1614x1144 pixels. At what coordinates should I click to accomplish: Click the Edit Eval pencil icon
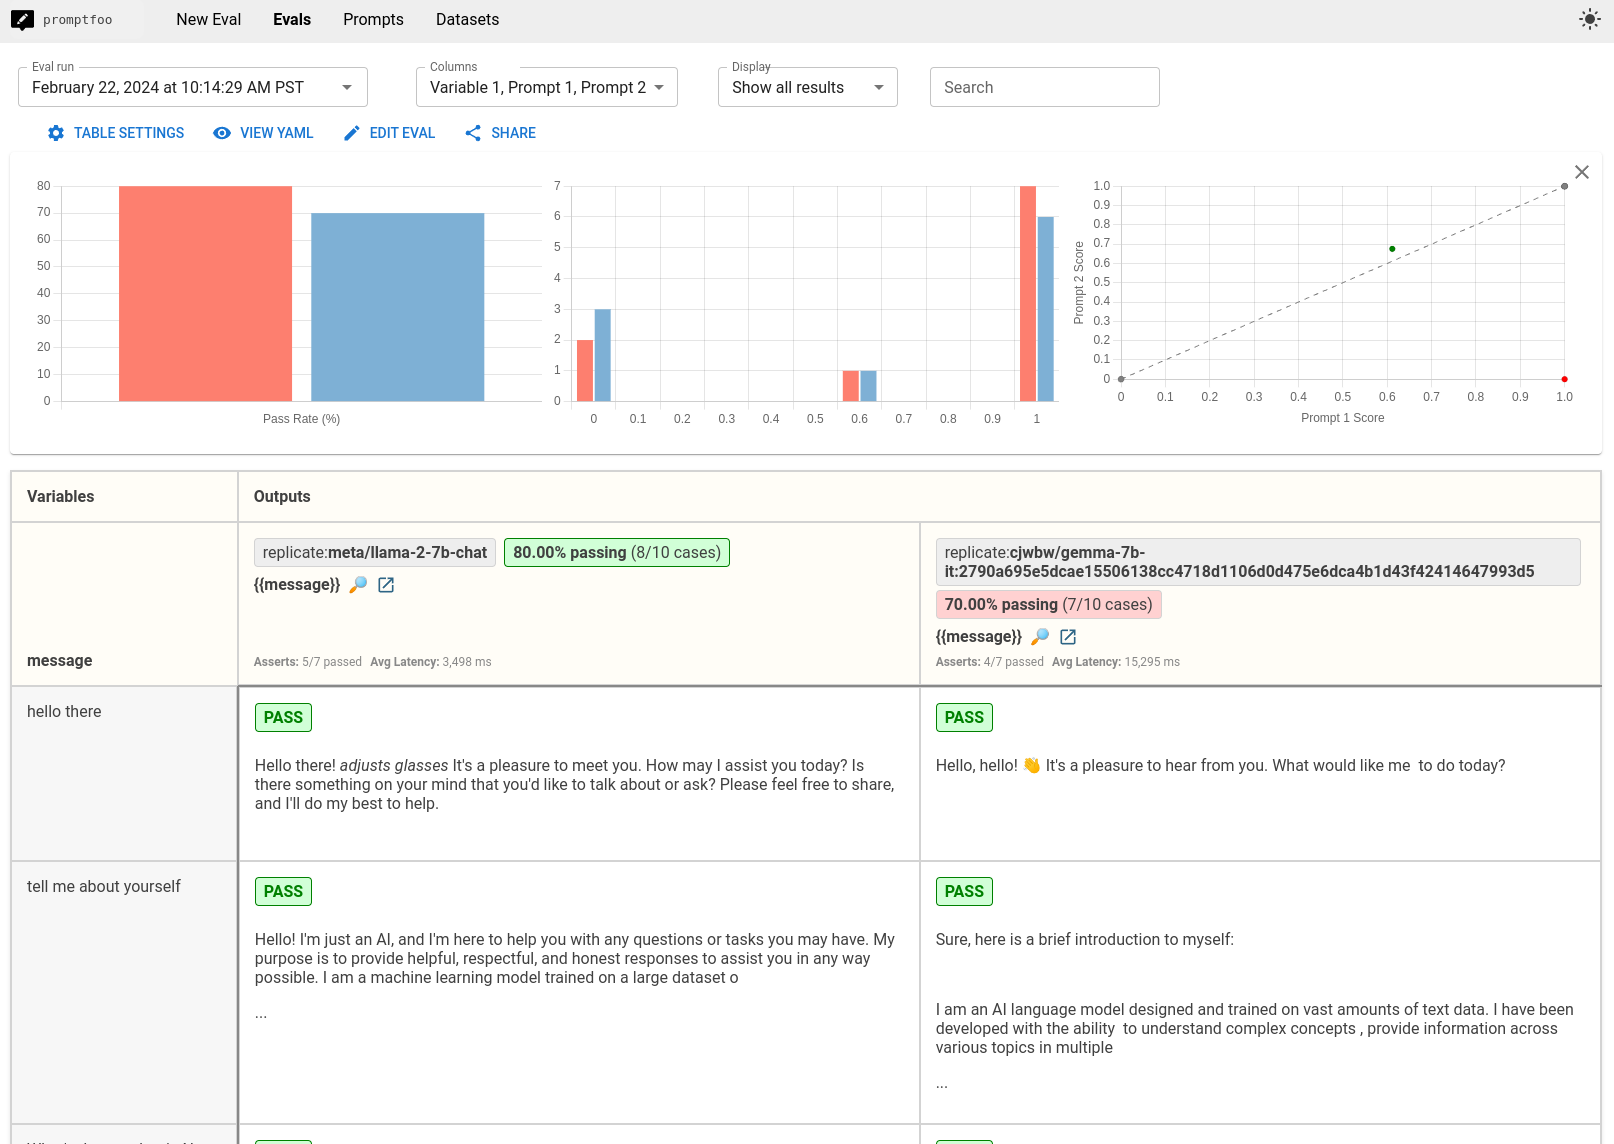tap(351, 133)
